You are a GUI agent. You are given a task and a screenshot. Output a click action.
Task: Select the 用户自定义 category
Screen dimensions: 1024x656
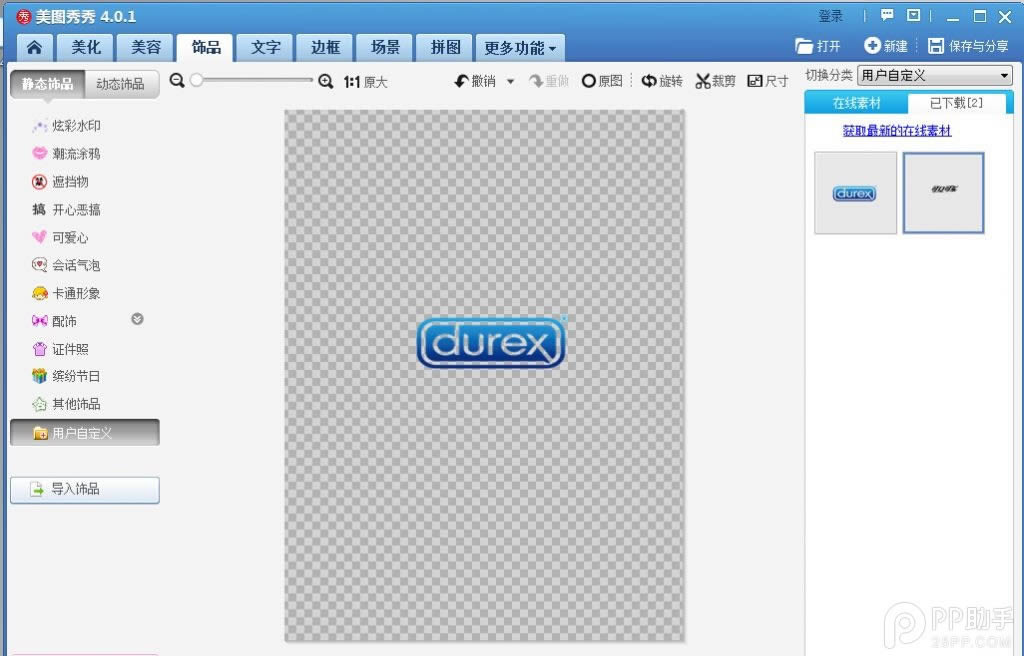coord(85,433)
